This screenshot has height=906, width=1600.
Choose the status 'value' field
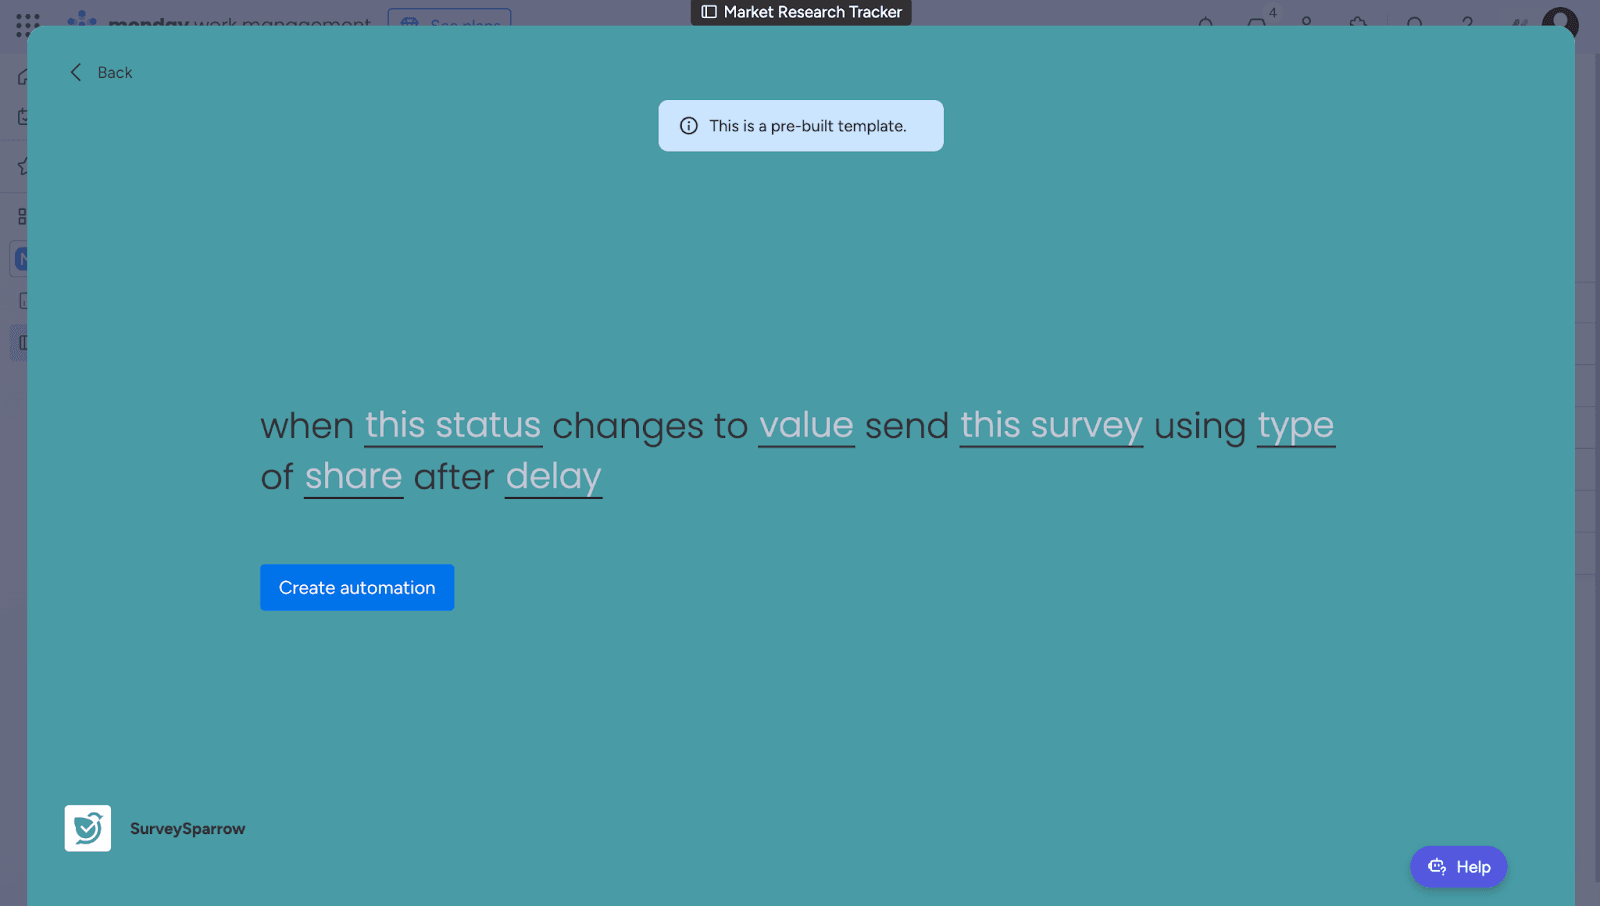[x=806, y=426]
